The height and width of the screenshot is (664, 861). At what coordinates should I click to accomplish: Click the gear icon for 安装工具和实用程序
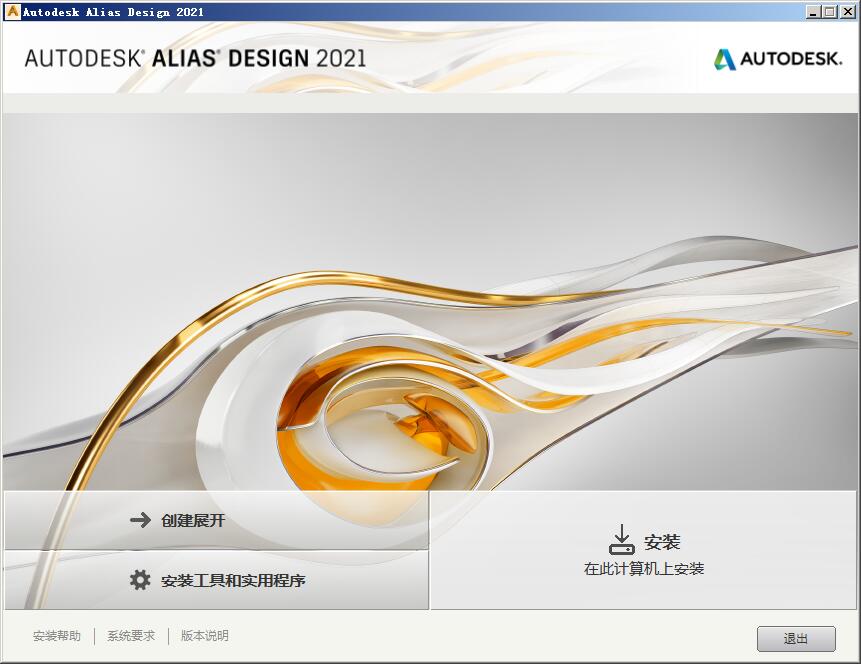tap(140, 579)
